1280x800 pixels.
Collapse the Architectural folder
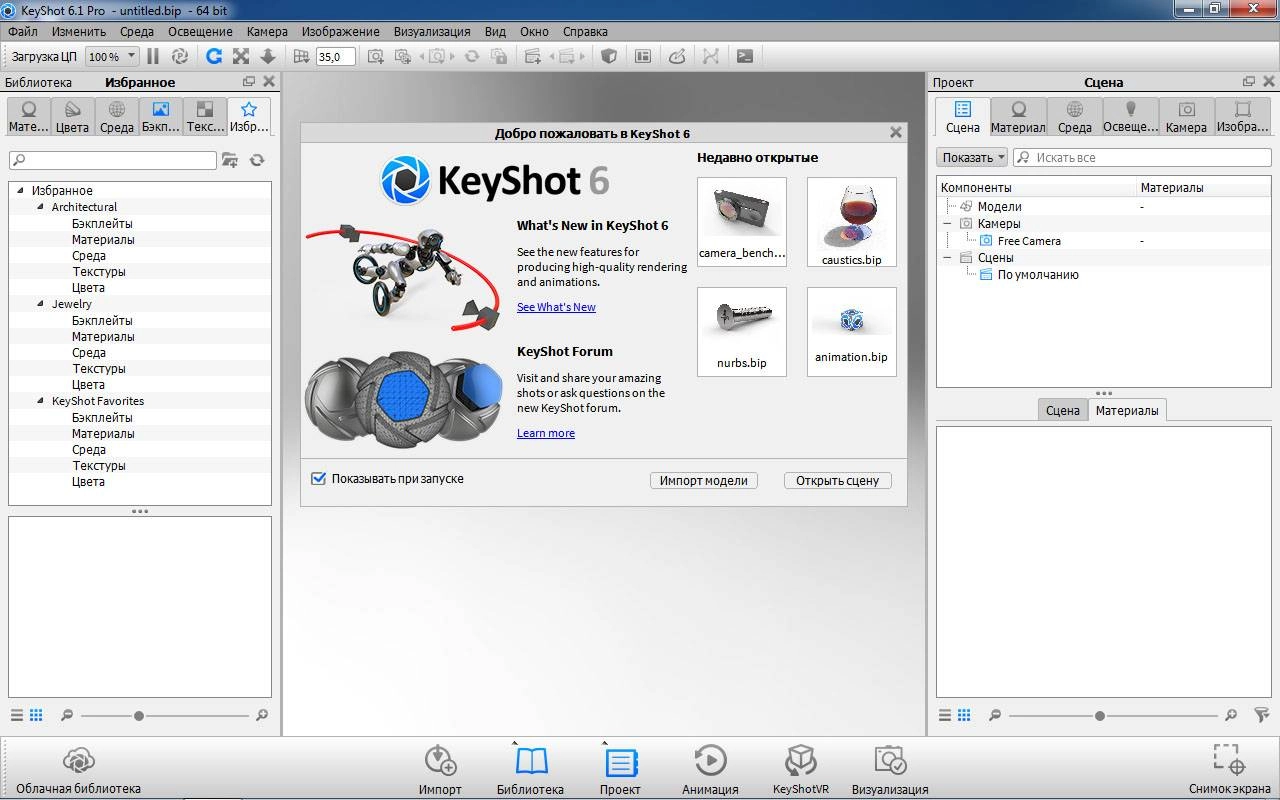pos(40,207)
